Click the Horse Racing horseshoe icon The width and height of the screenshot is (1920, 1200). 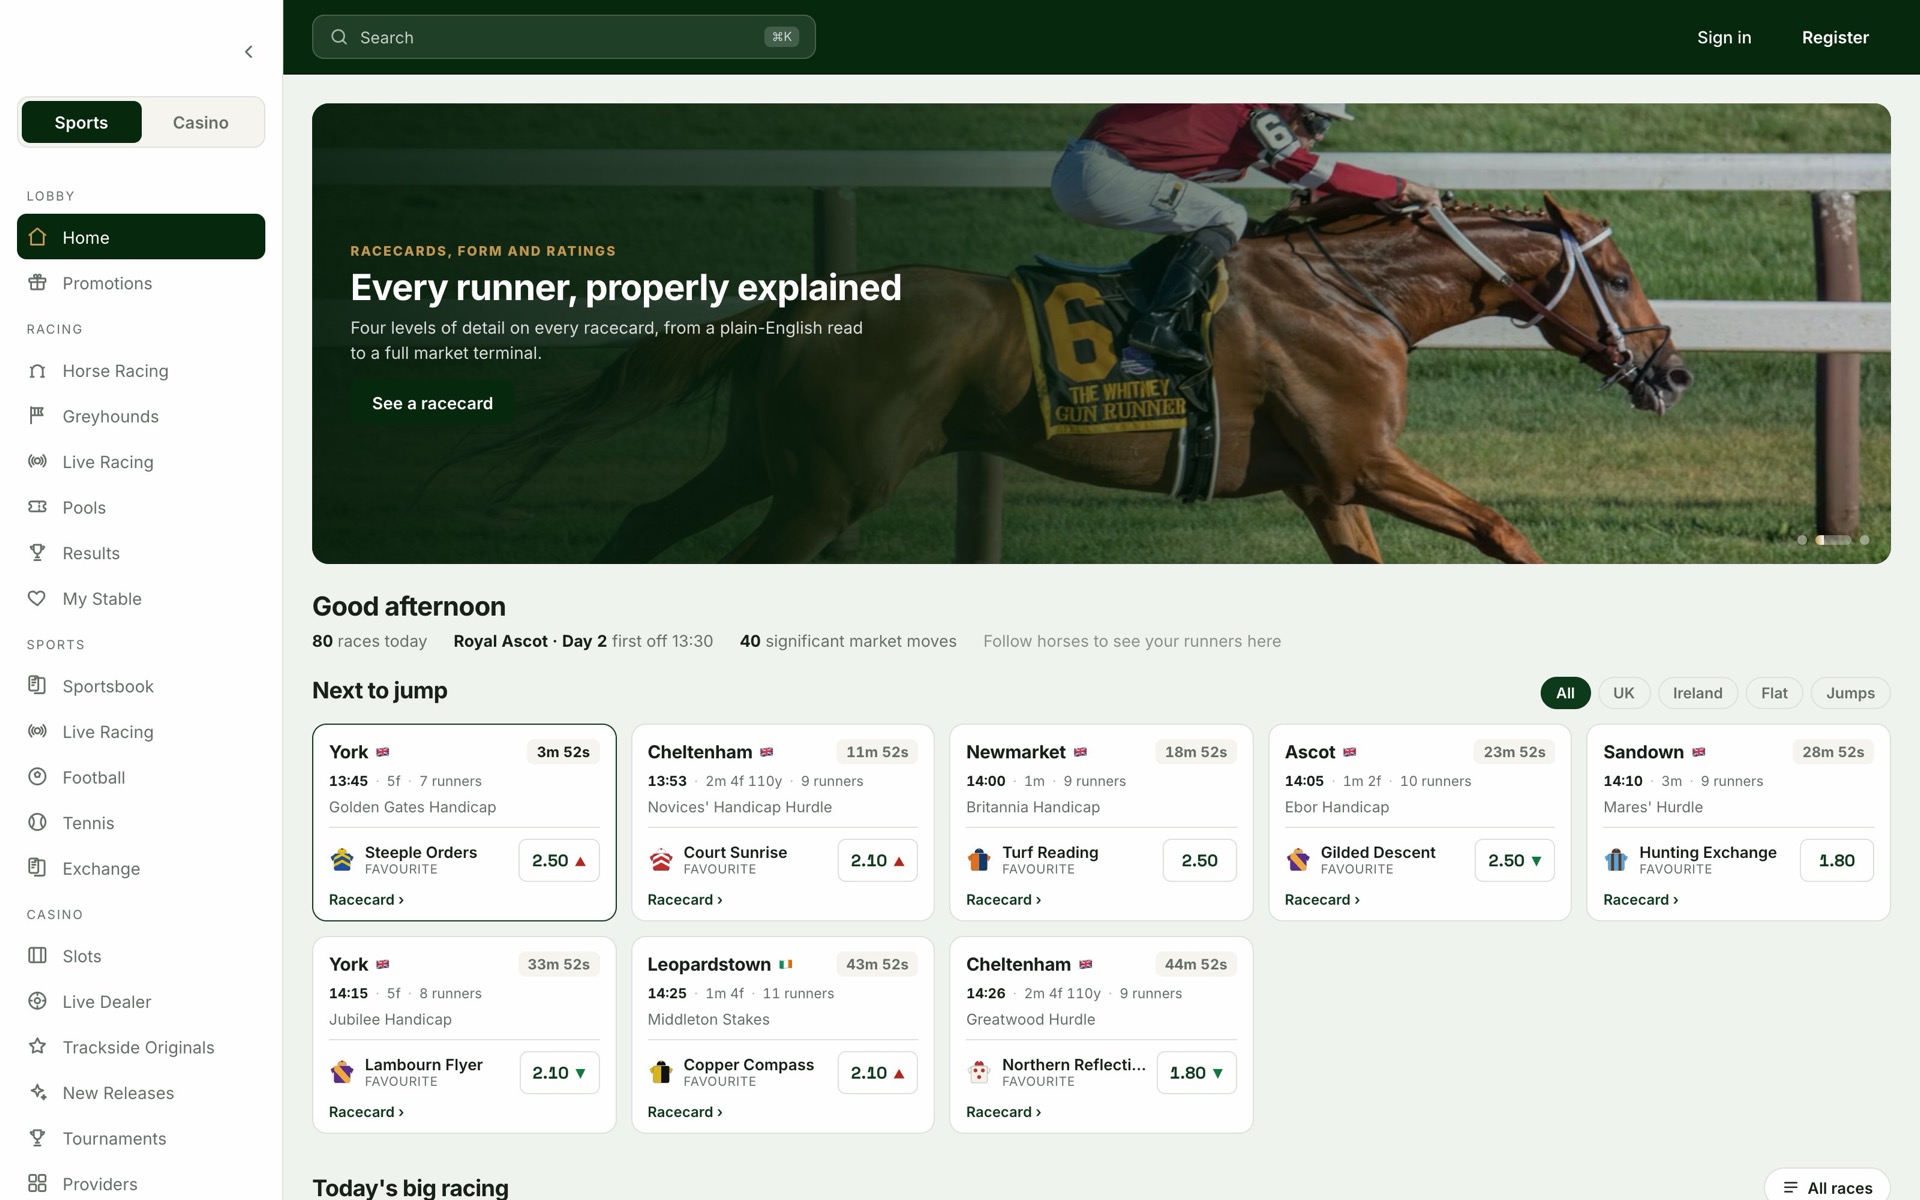[x=38, y=371]
